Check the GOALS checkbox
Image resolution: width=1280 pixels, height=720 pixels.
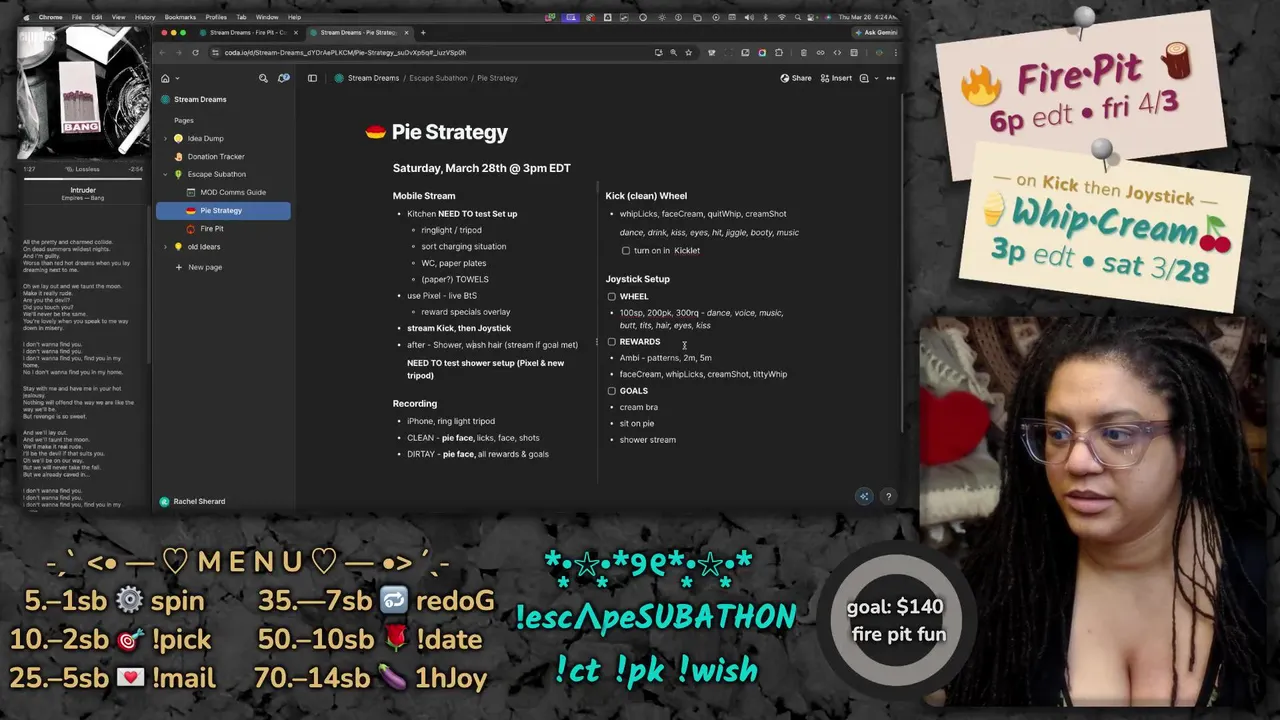(x=612, y=391)
